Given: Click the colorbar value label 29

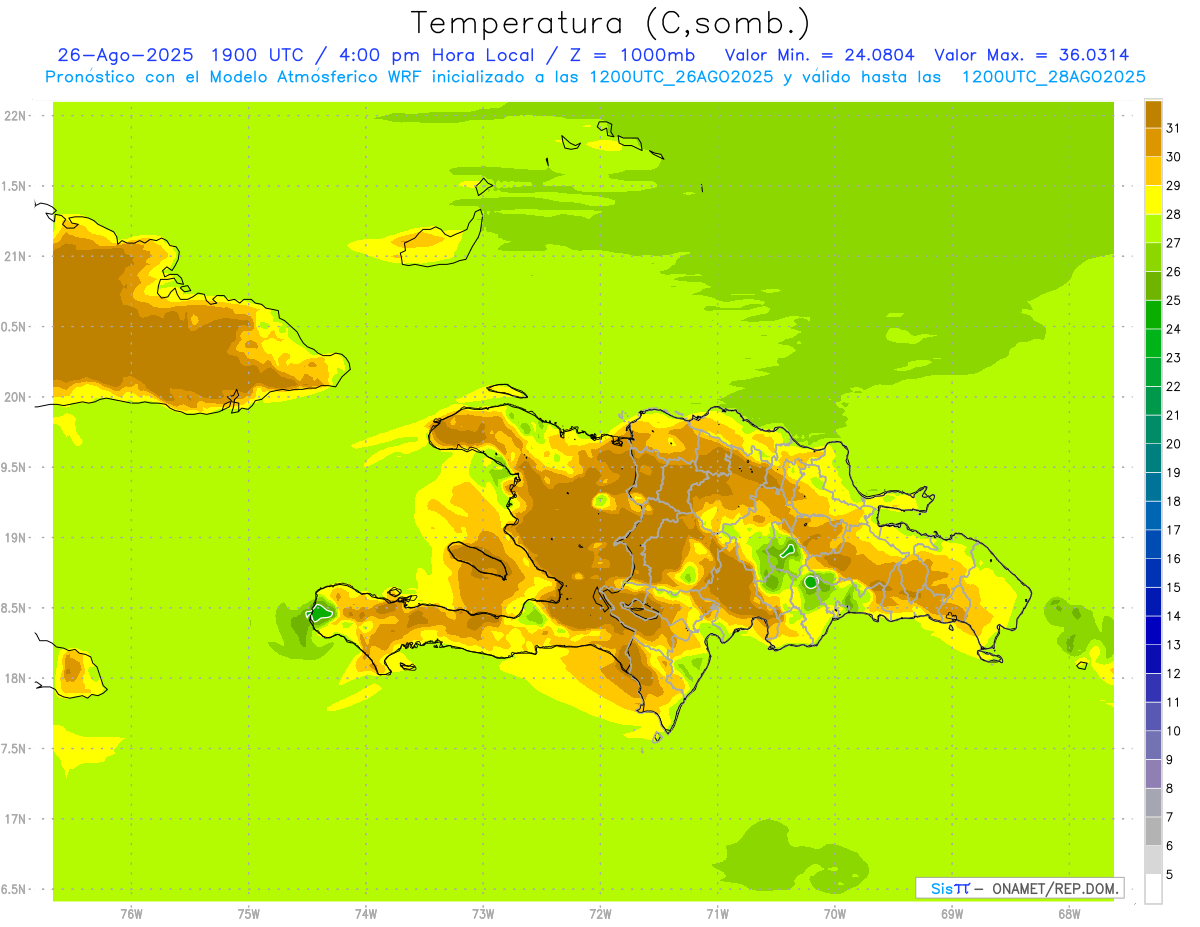Looking at the screenshot, I should point(1173,186).
